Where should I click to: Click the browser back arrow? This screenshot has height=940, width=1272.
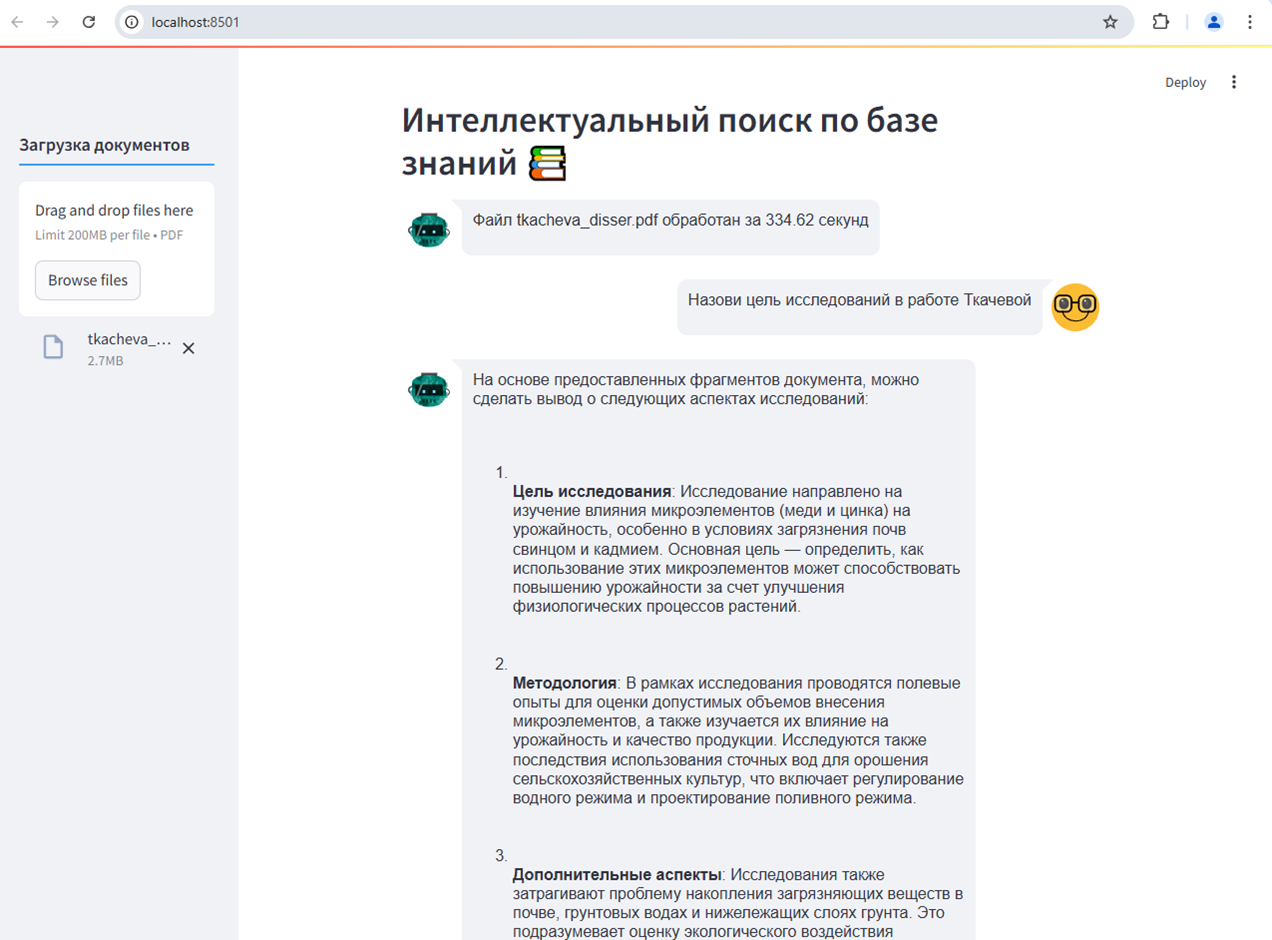pos(17,22)
